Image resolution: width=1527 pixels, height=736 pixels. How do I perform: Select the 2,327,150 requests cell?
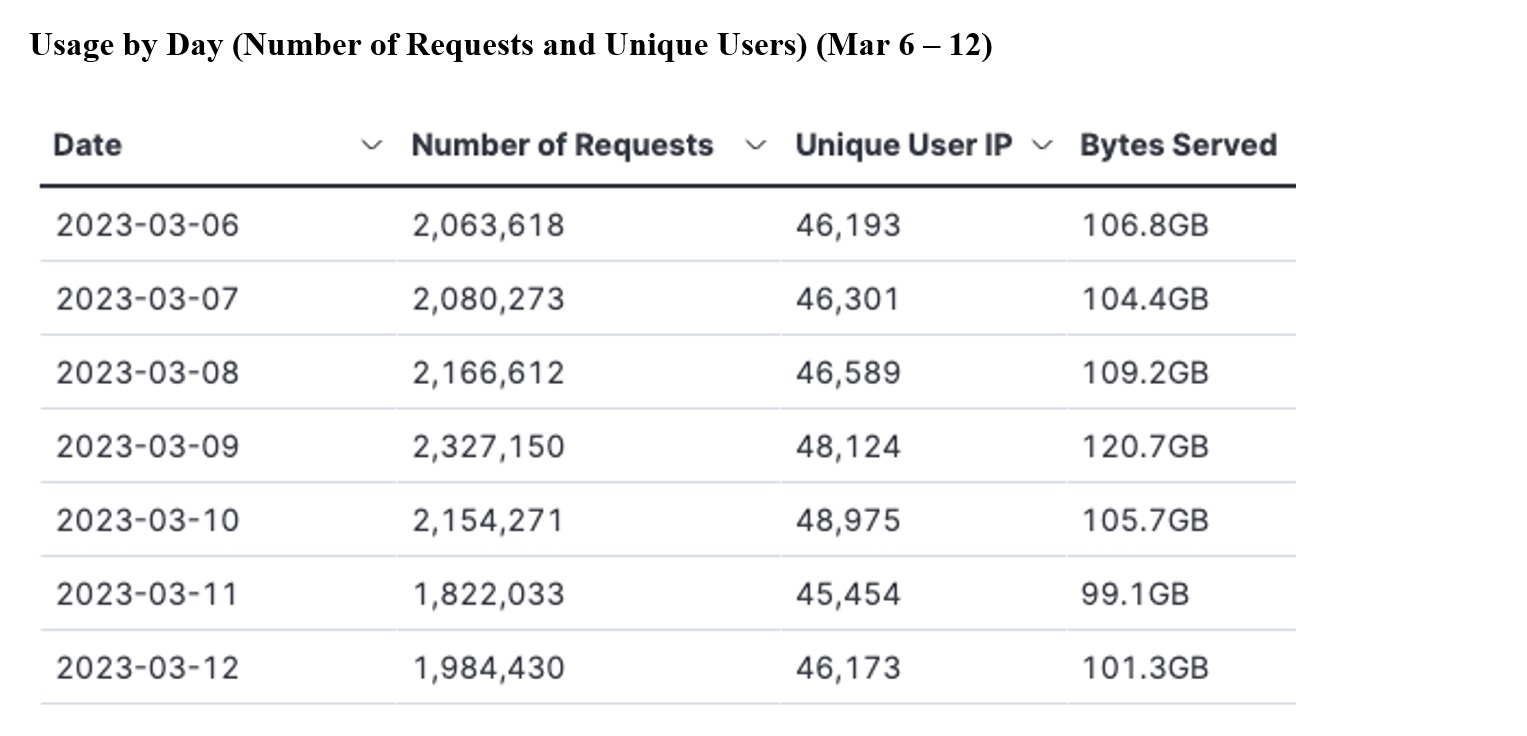[x=489, y=446]
